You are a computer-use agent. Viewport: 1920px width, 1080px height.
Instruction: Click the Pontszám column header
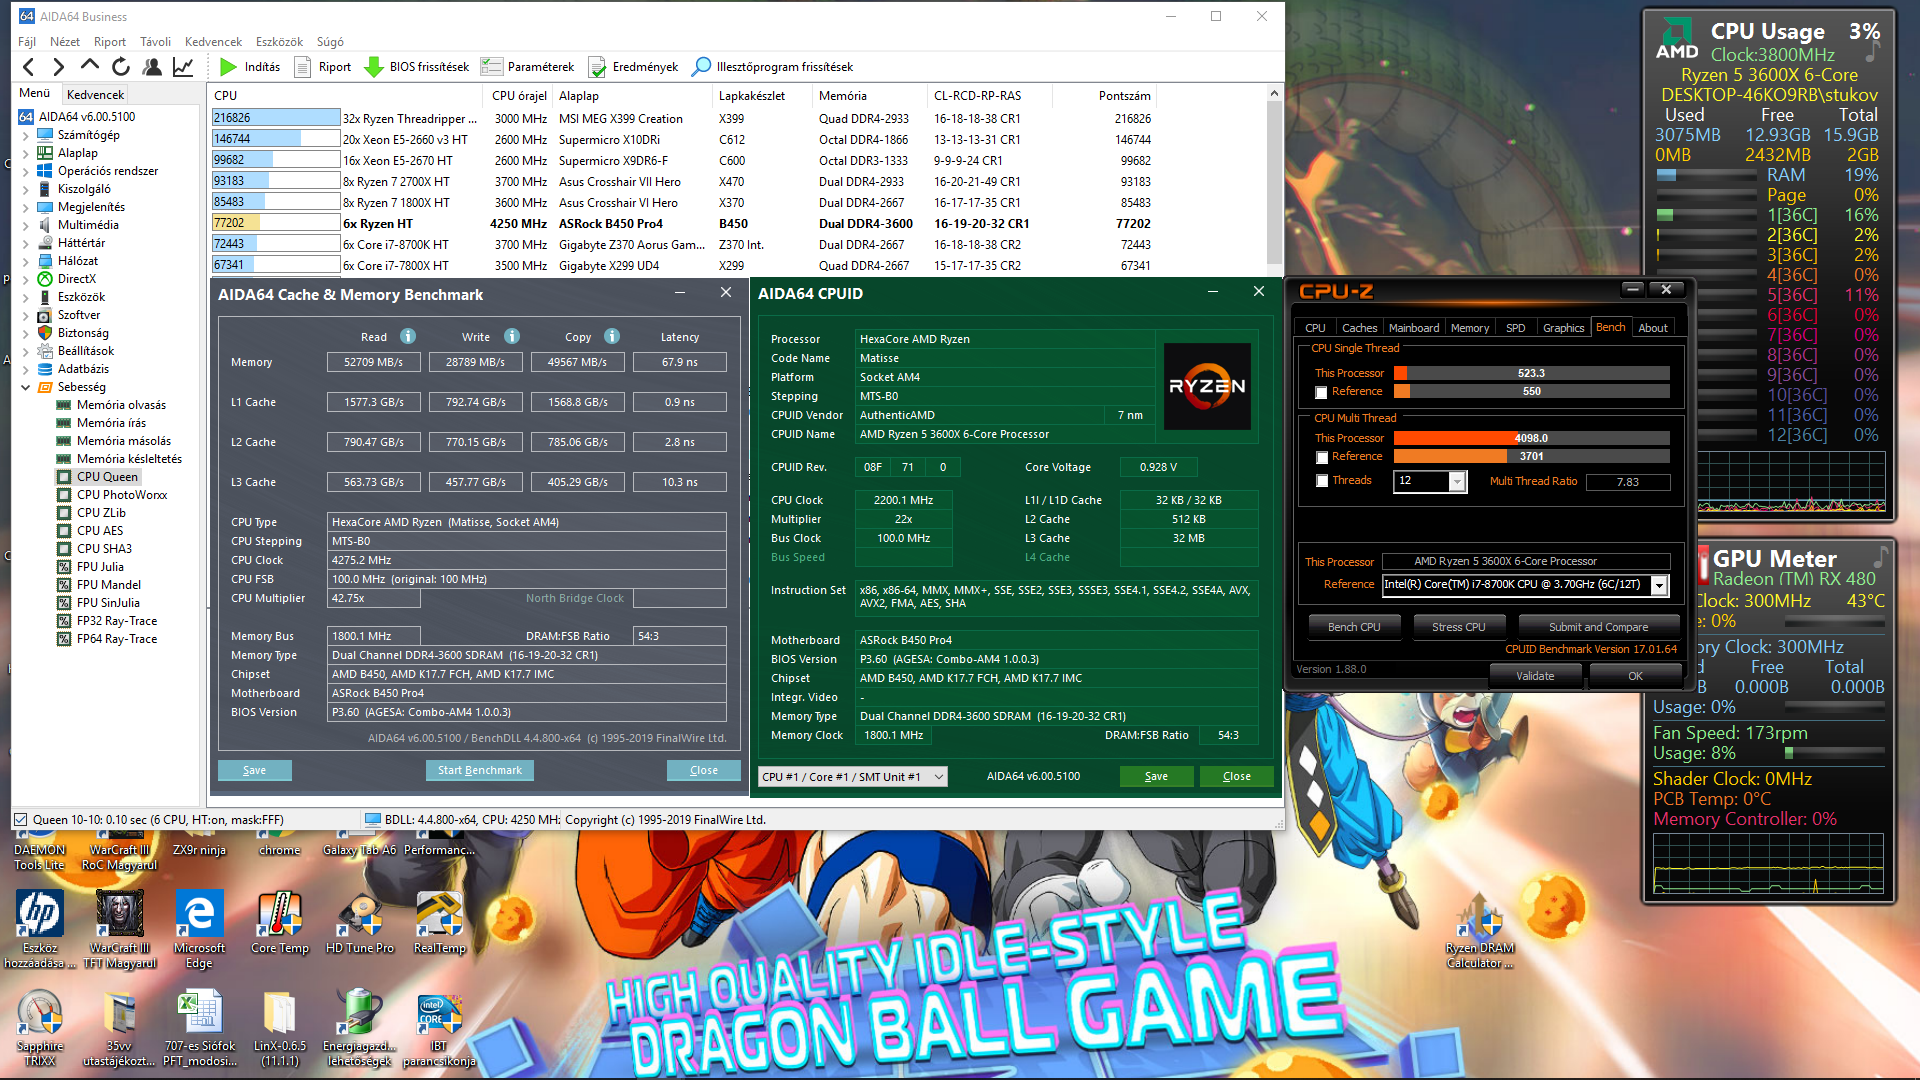(x=1124, y=96)
